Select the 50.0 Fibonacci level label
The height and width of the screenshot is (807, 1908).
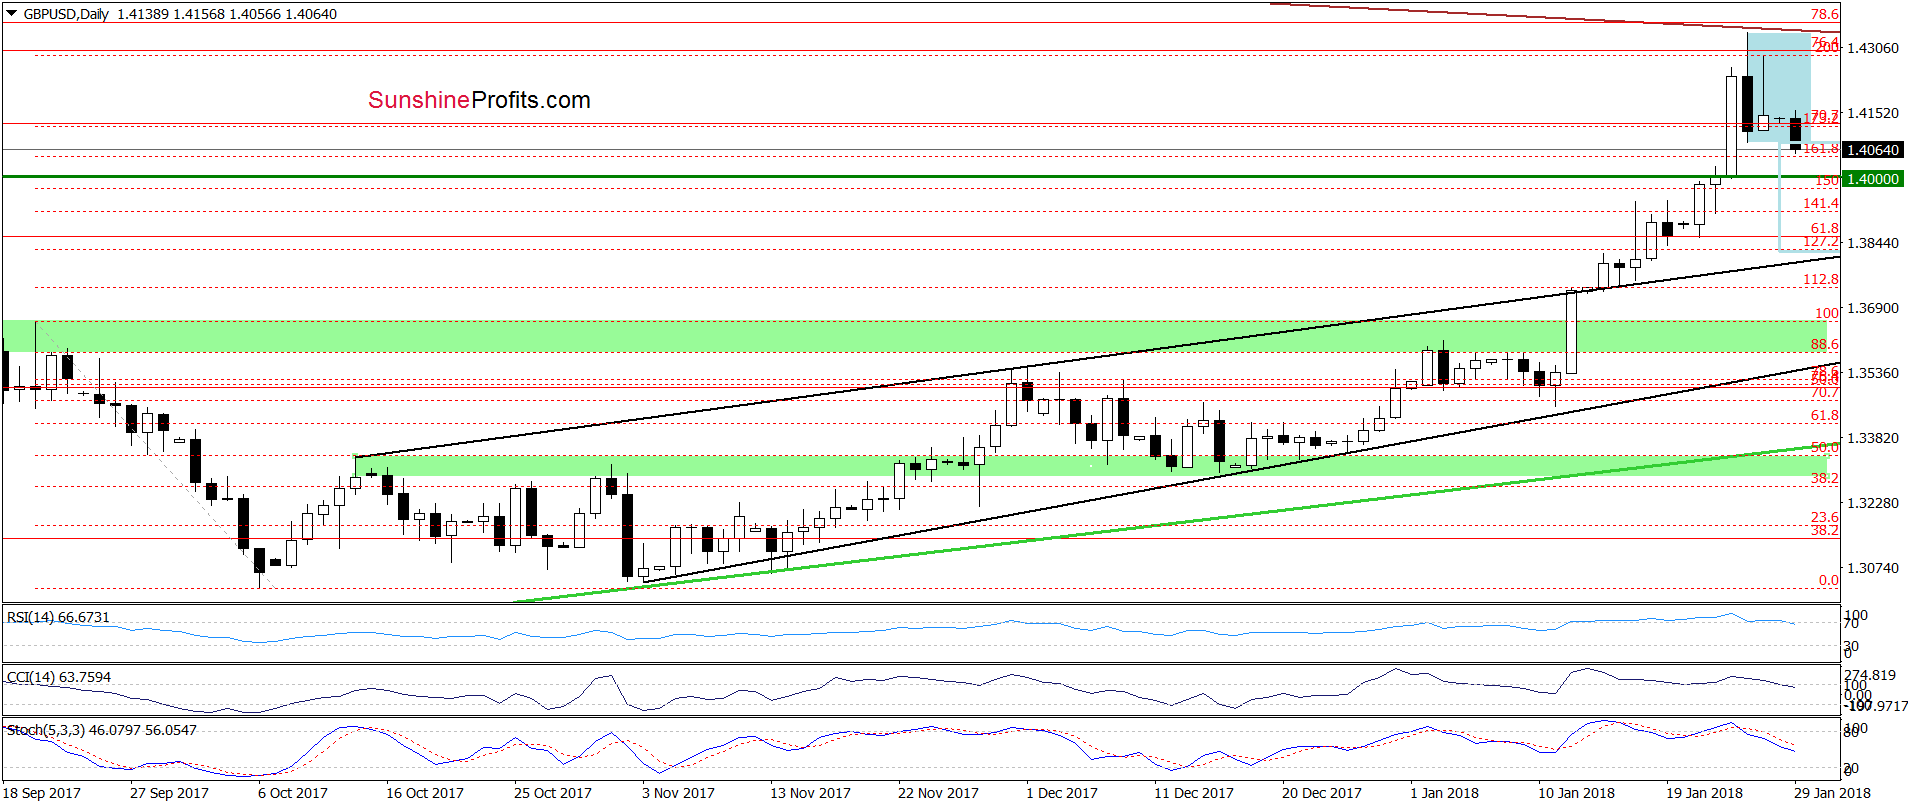pyautogui.click(x=1825, y=447)
